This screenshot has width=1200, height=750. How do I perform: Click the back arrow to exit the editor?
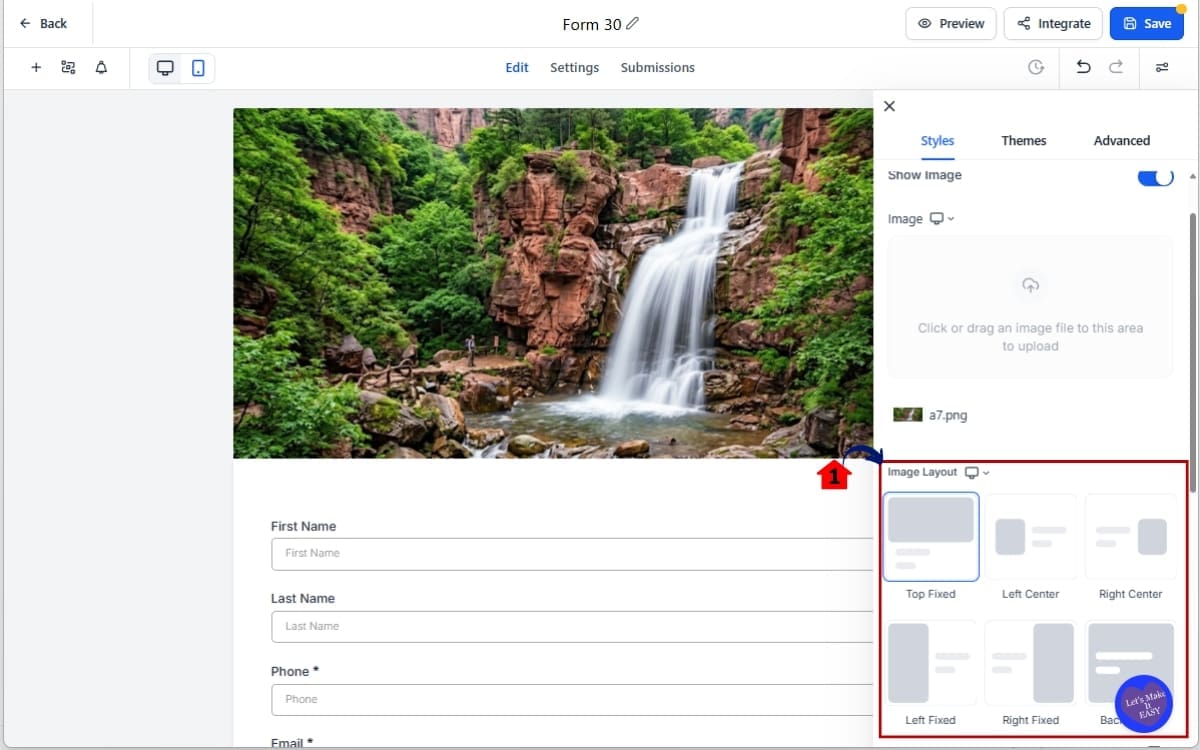point(24,22)
